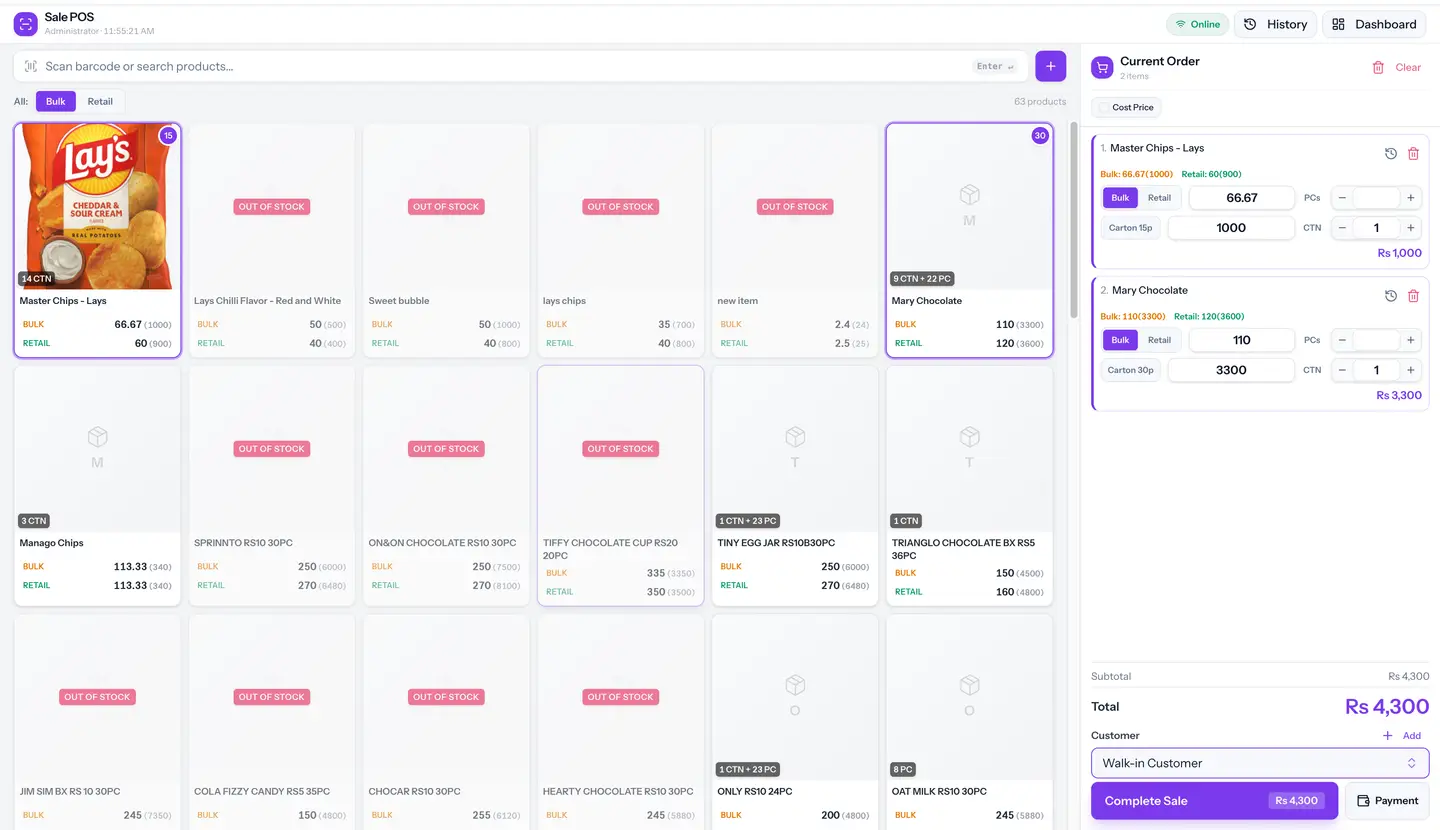Click the Complete Sale button
The width and height of the screenshot is (1440, 830).
click(x=1214, y=801)
